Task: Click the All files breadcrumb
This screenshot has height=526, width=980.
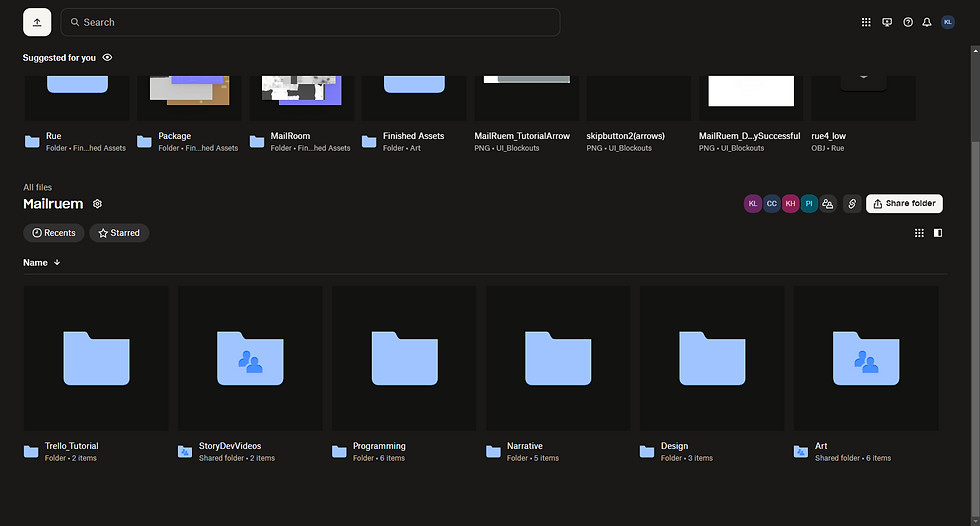Action: pos(38,187)
